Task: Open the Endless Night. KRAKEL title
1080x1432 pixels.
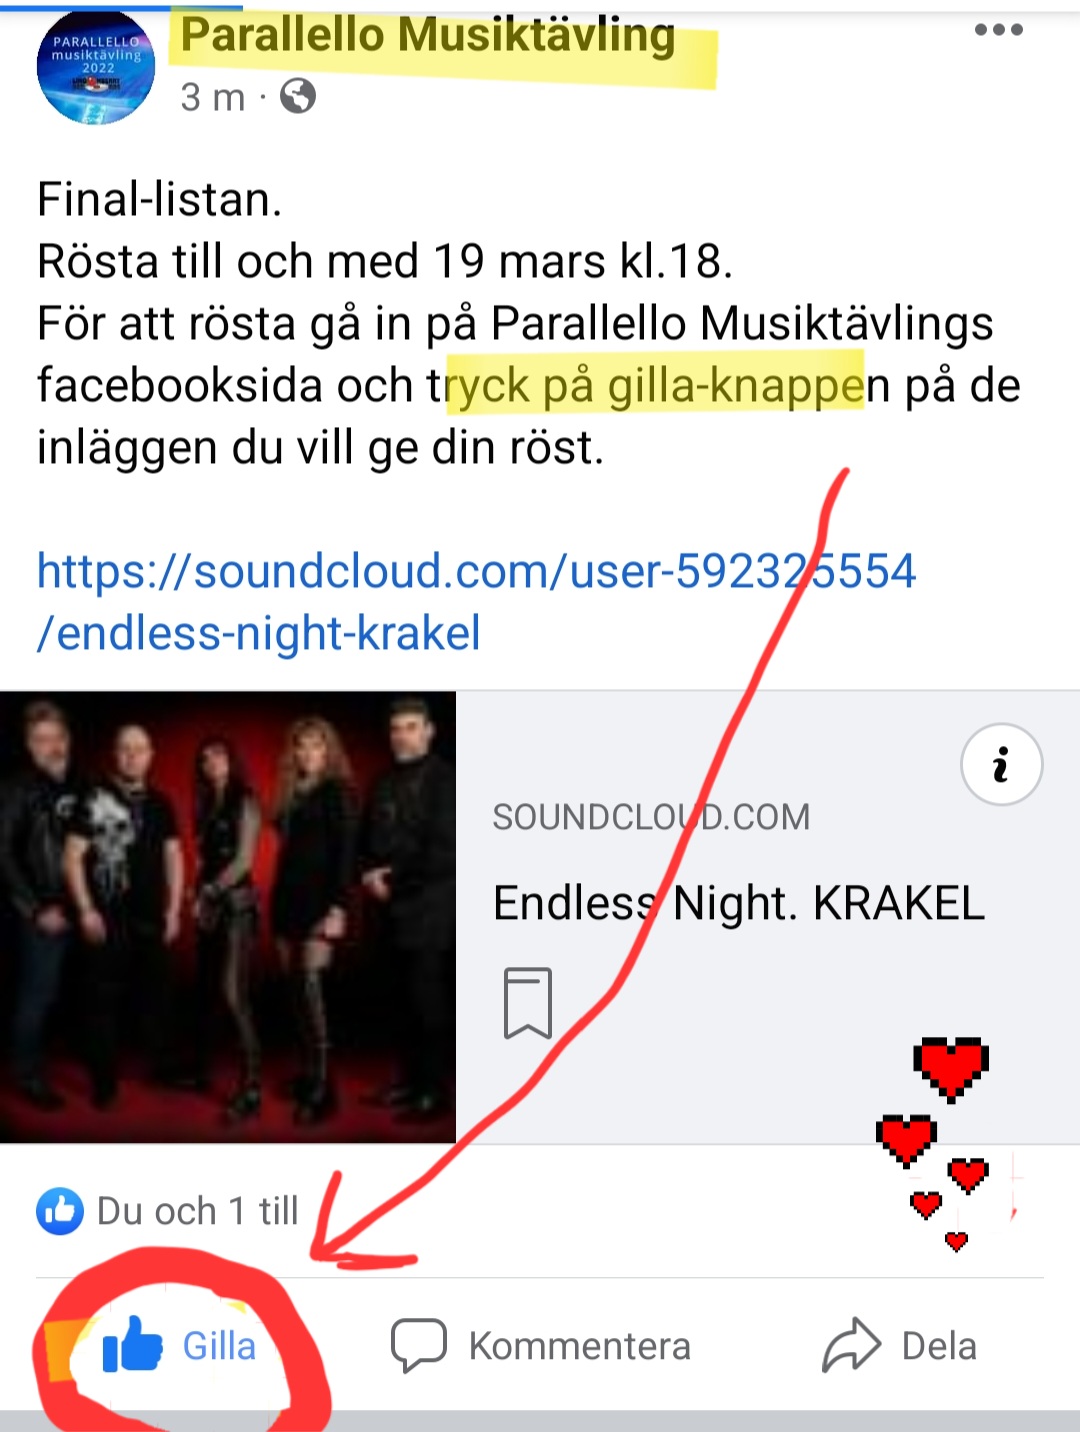Action: coord(739,903)
